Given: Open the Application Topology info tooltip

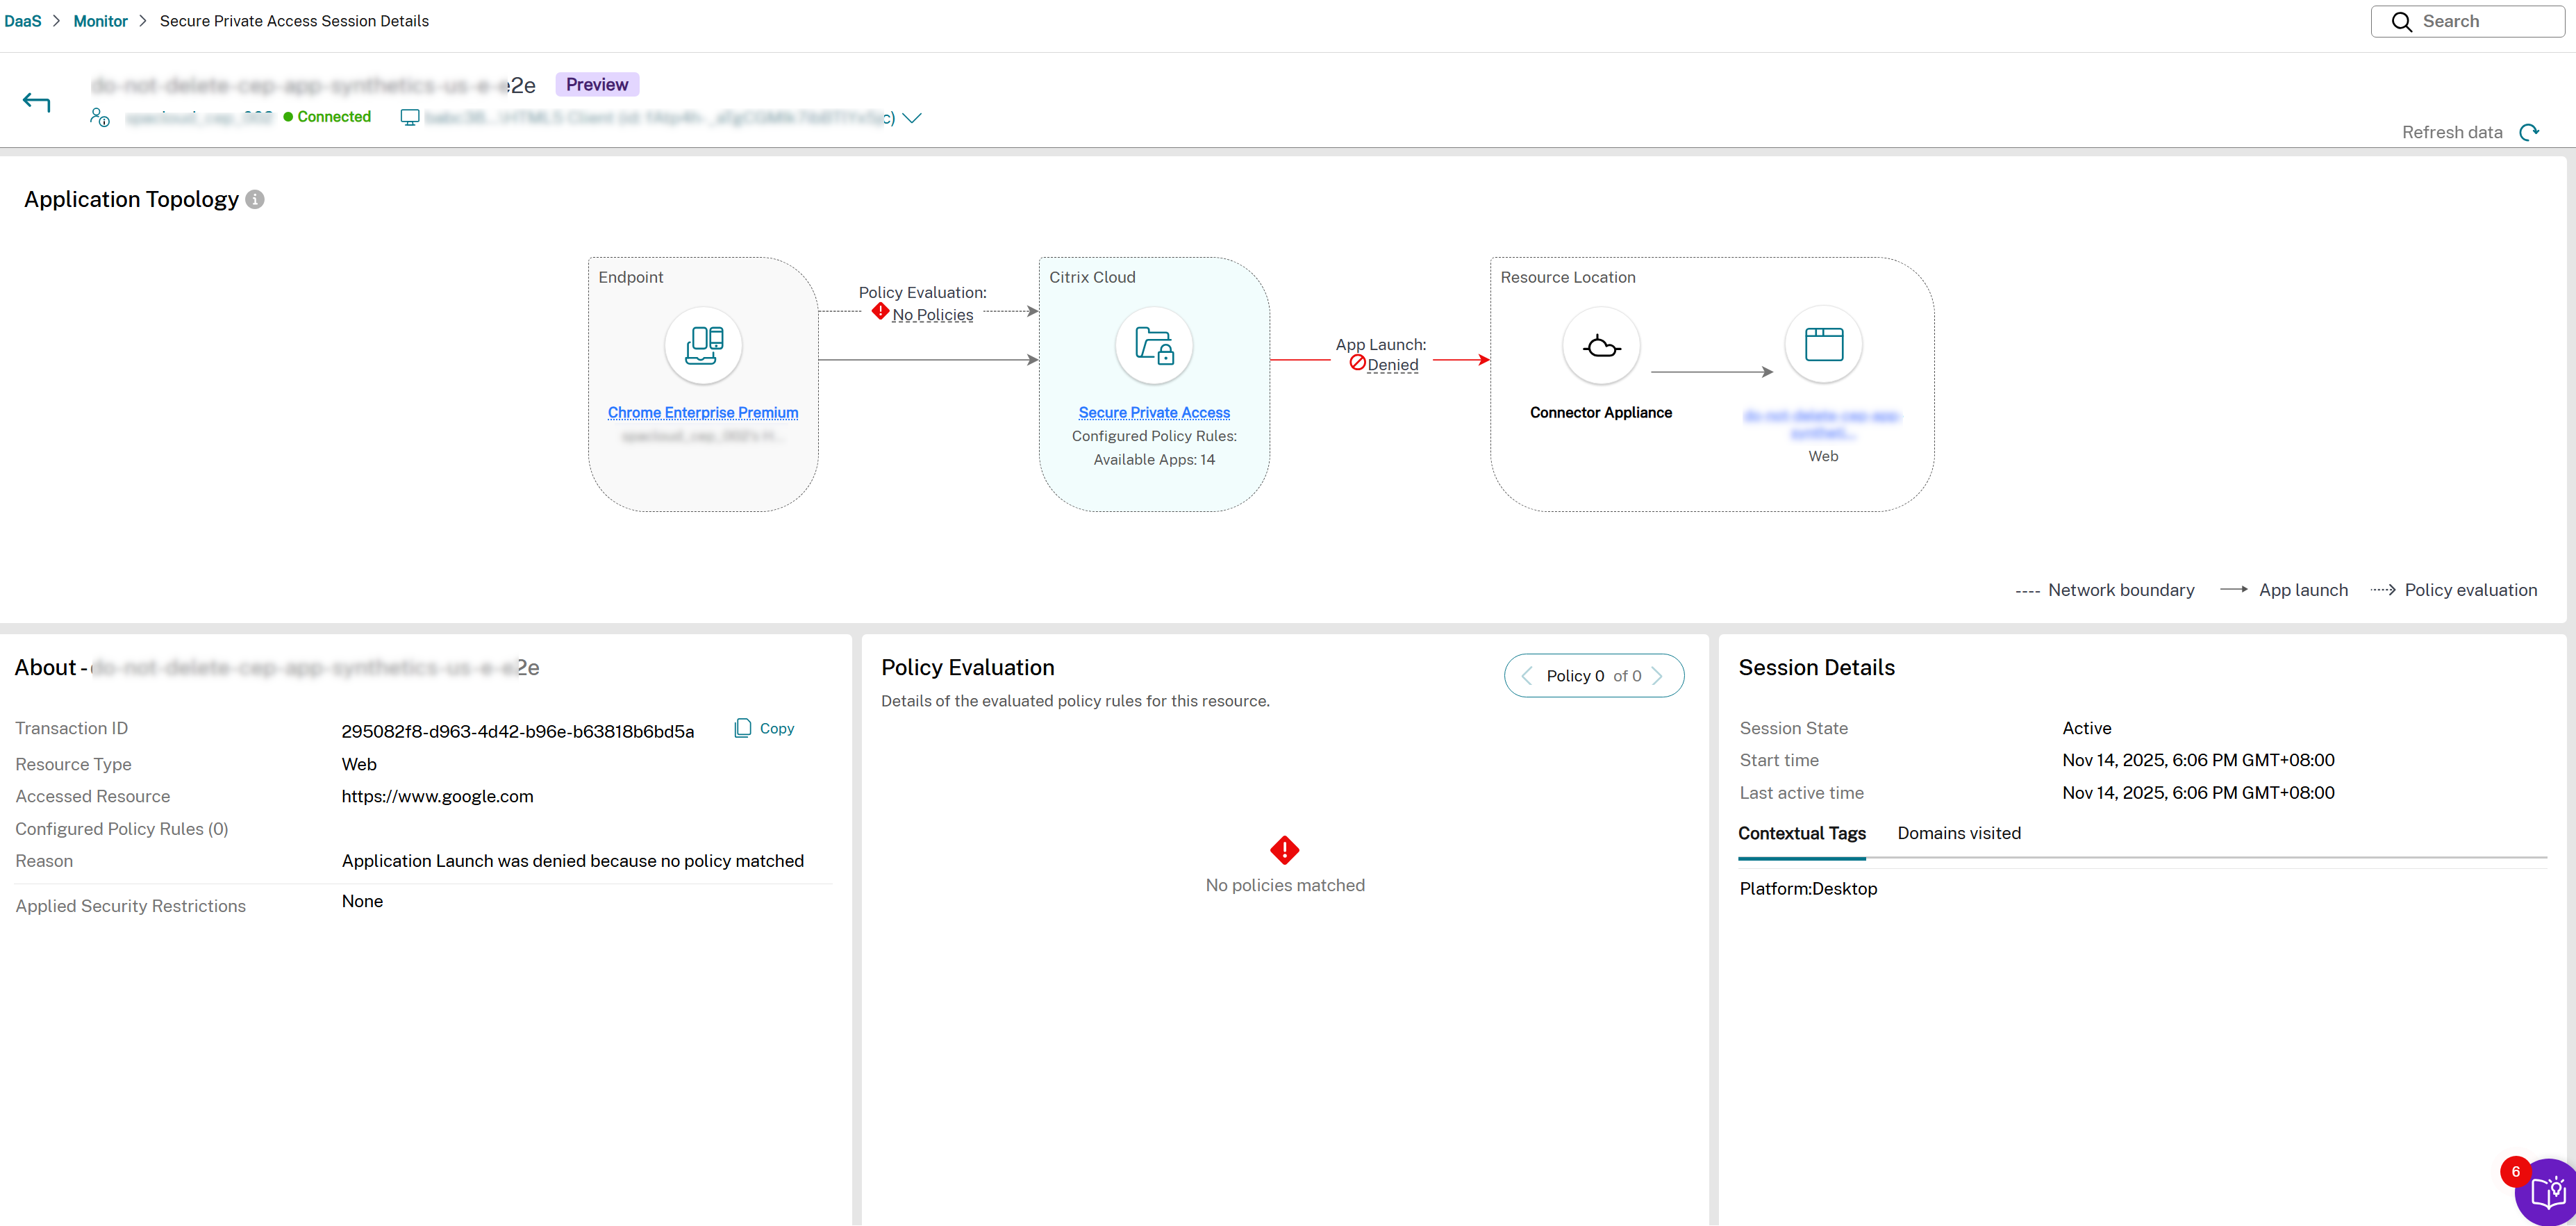Looking at the screenshot, I should pos(255,199).
